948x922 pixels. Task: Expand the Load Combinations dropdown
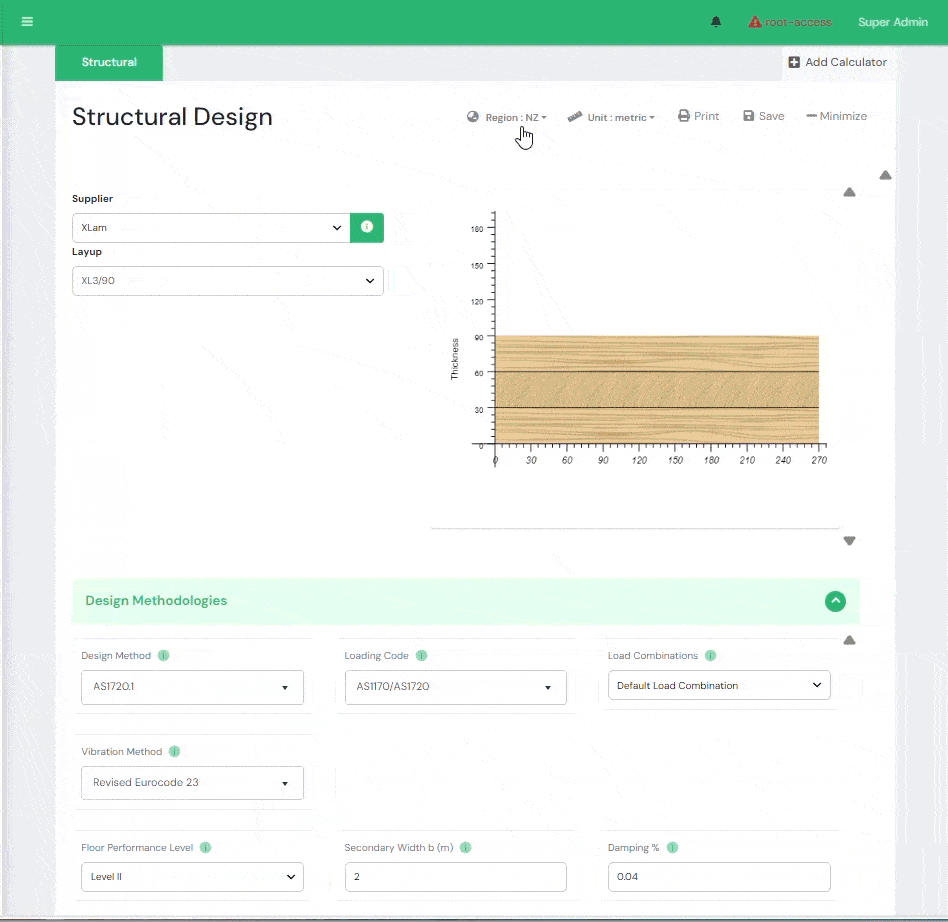click(719, 685)
